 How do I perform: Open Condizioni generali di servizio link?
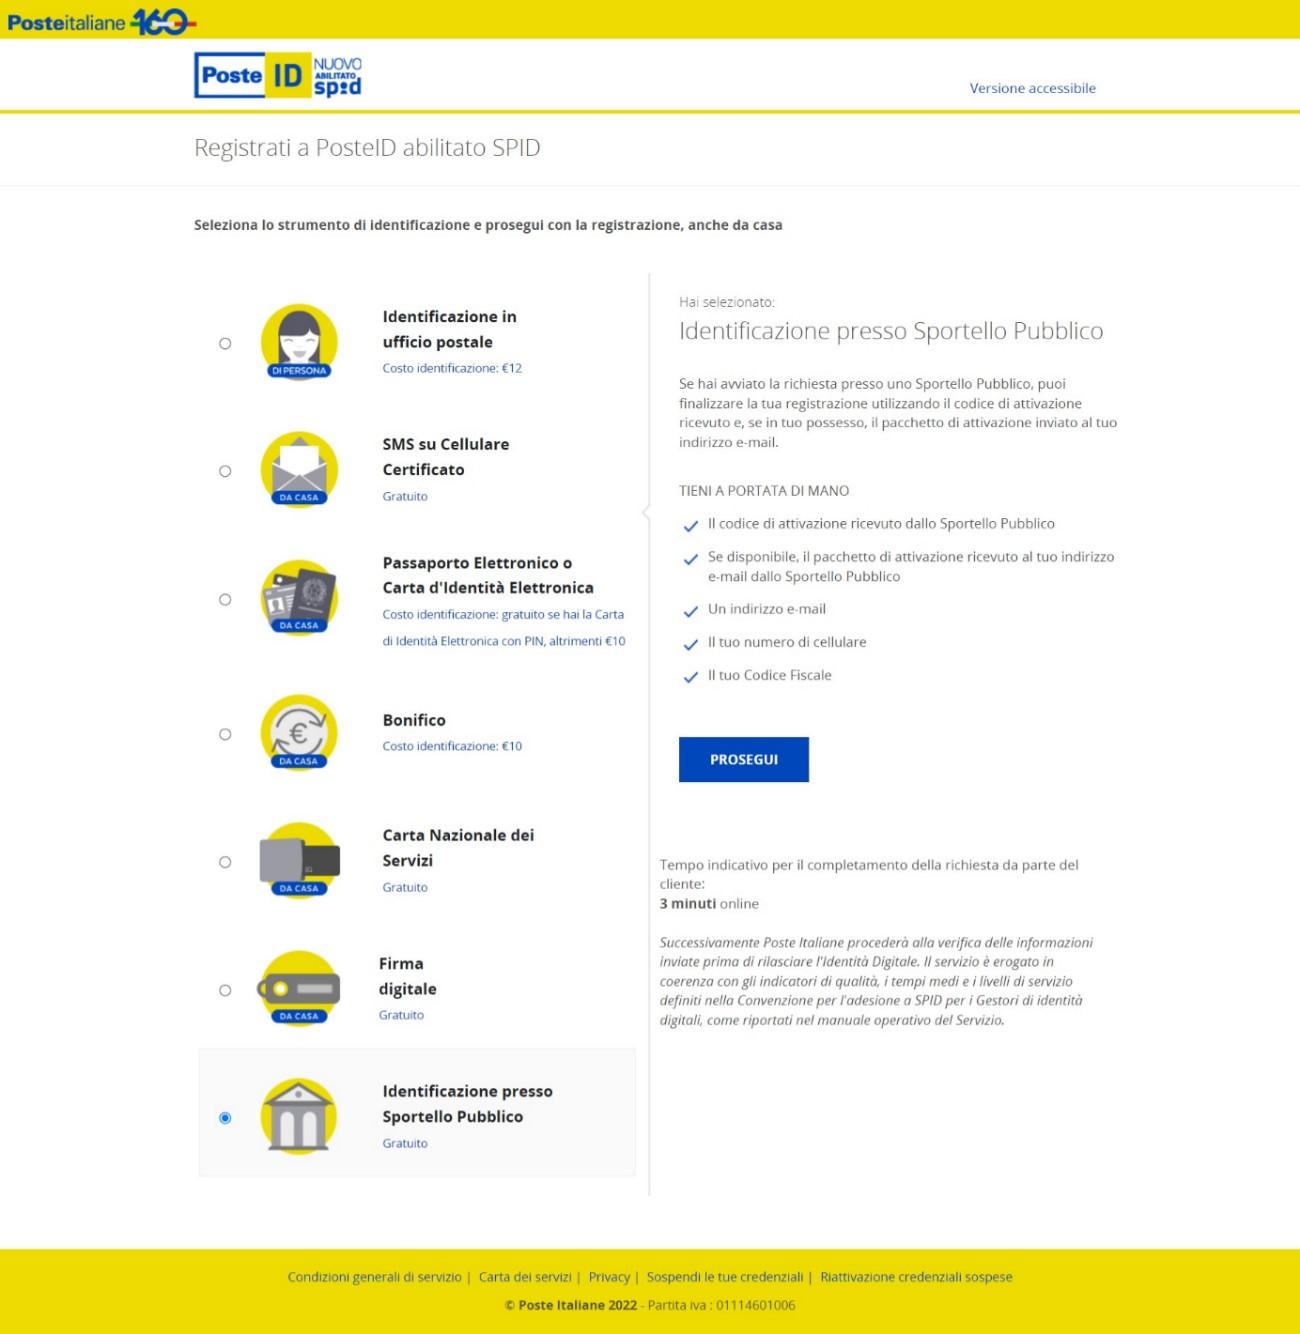click(374, 1277)
